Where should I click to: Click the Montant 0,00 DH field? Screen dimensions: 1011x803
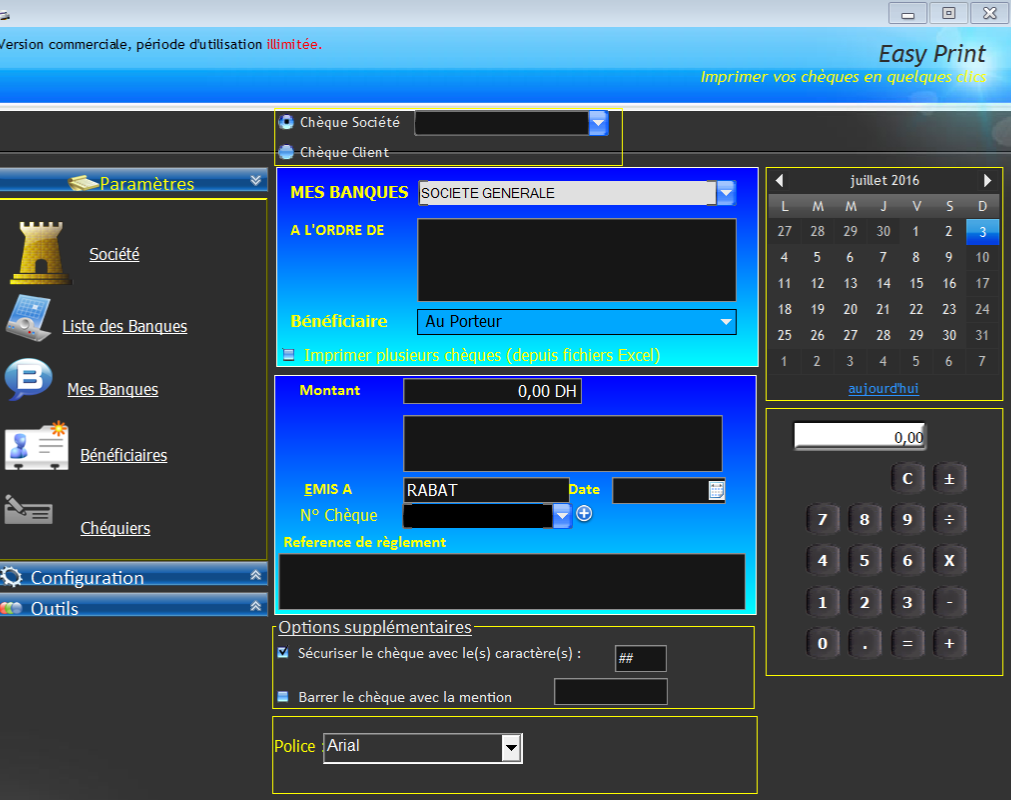[493, 391]
